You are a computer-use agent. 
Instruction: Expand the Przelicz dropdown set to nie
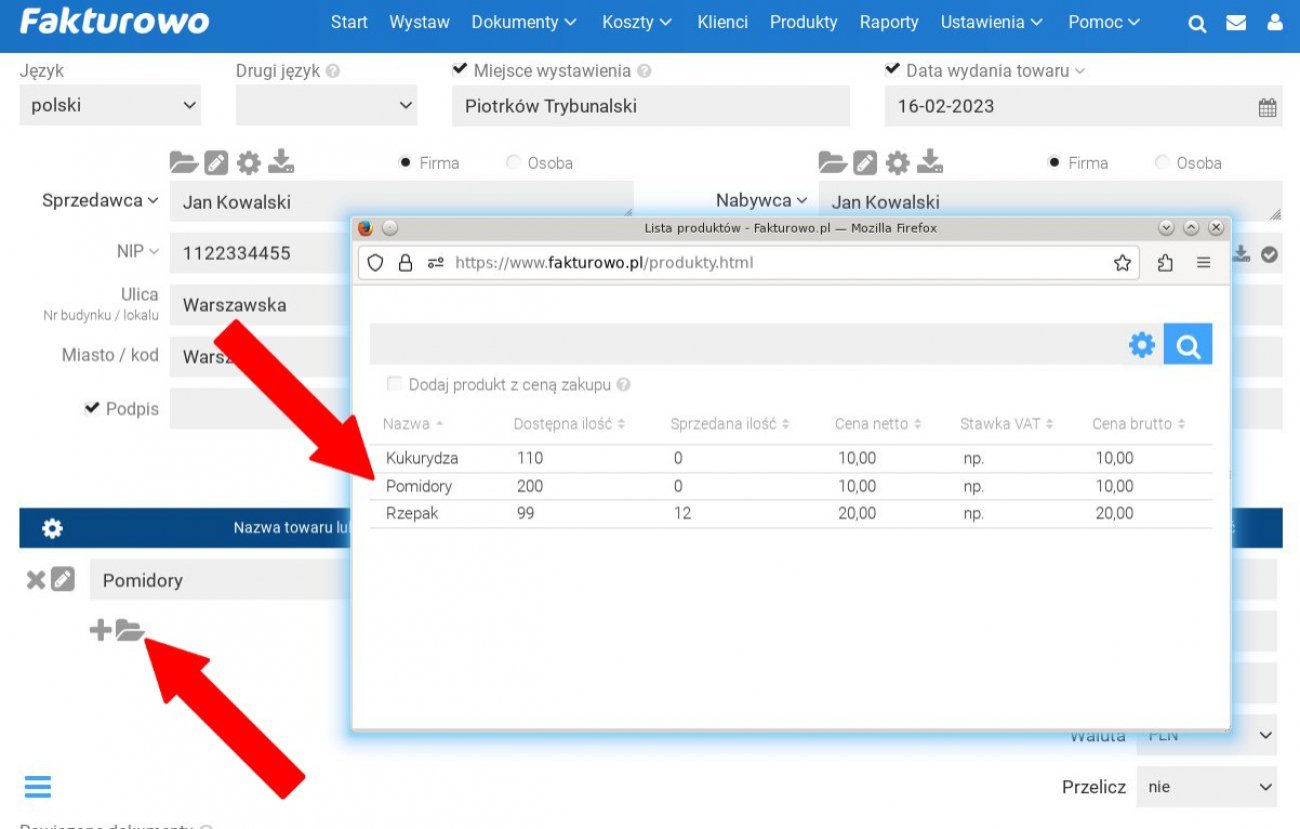(x=1206, y=787)
